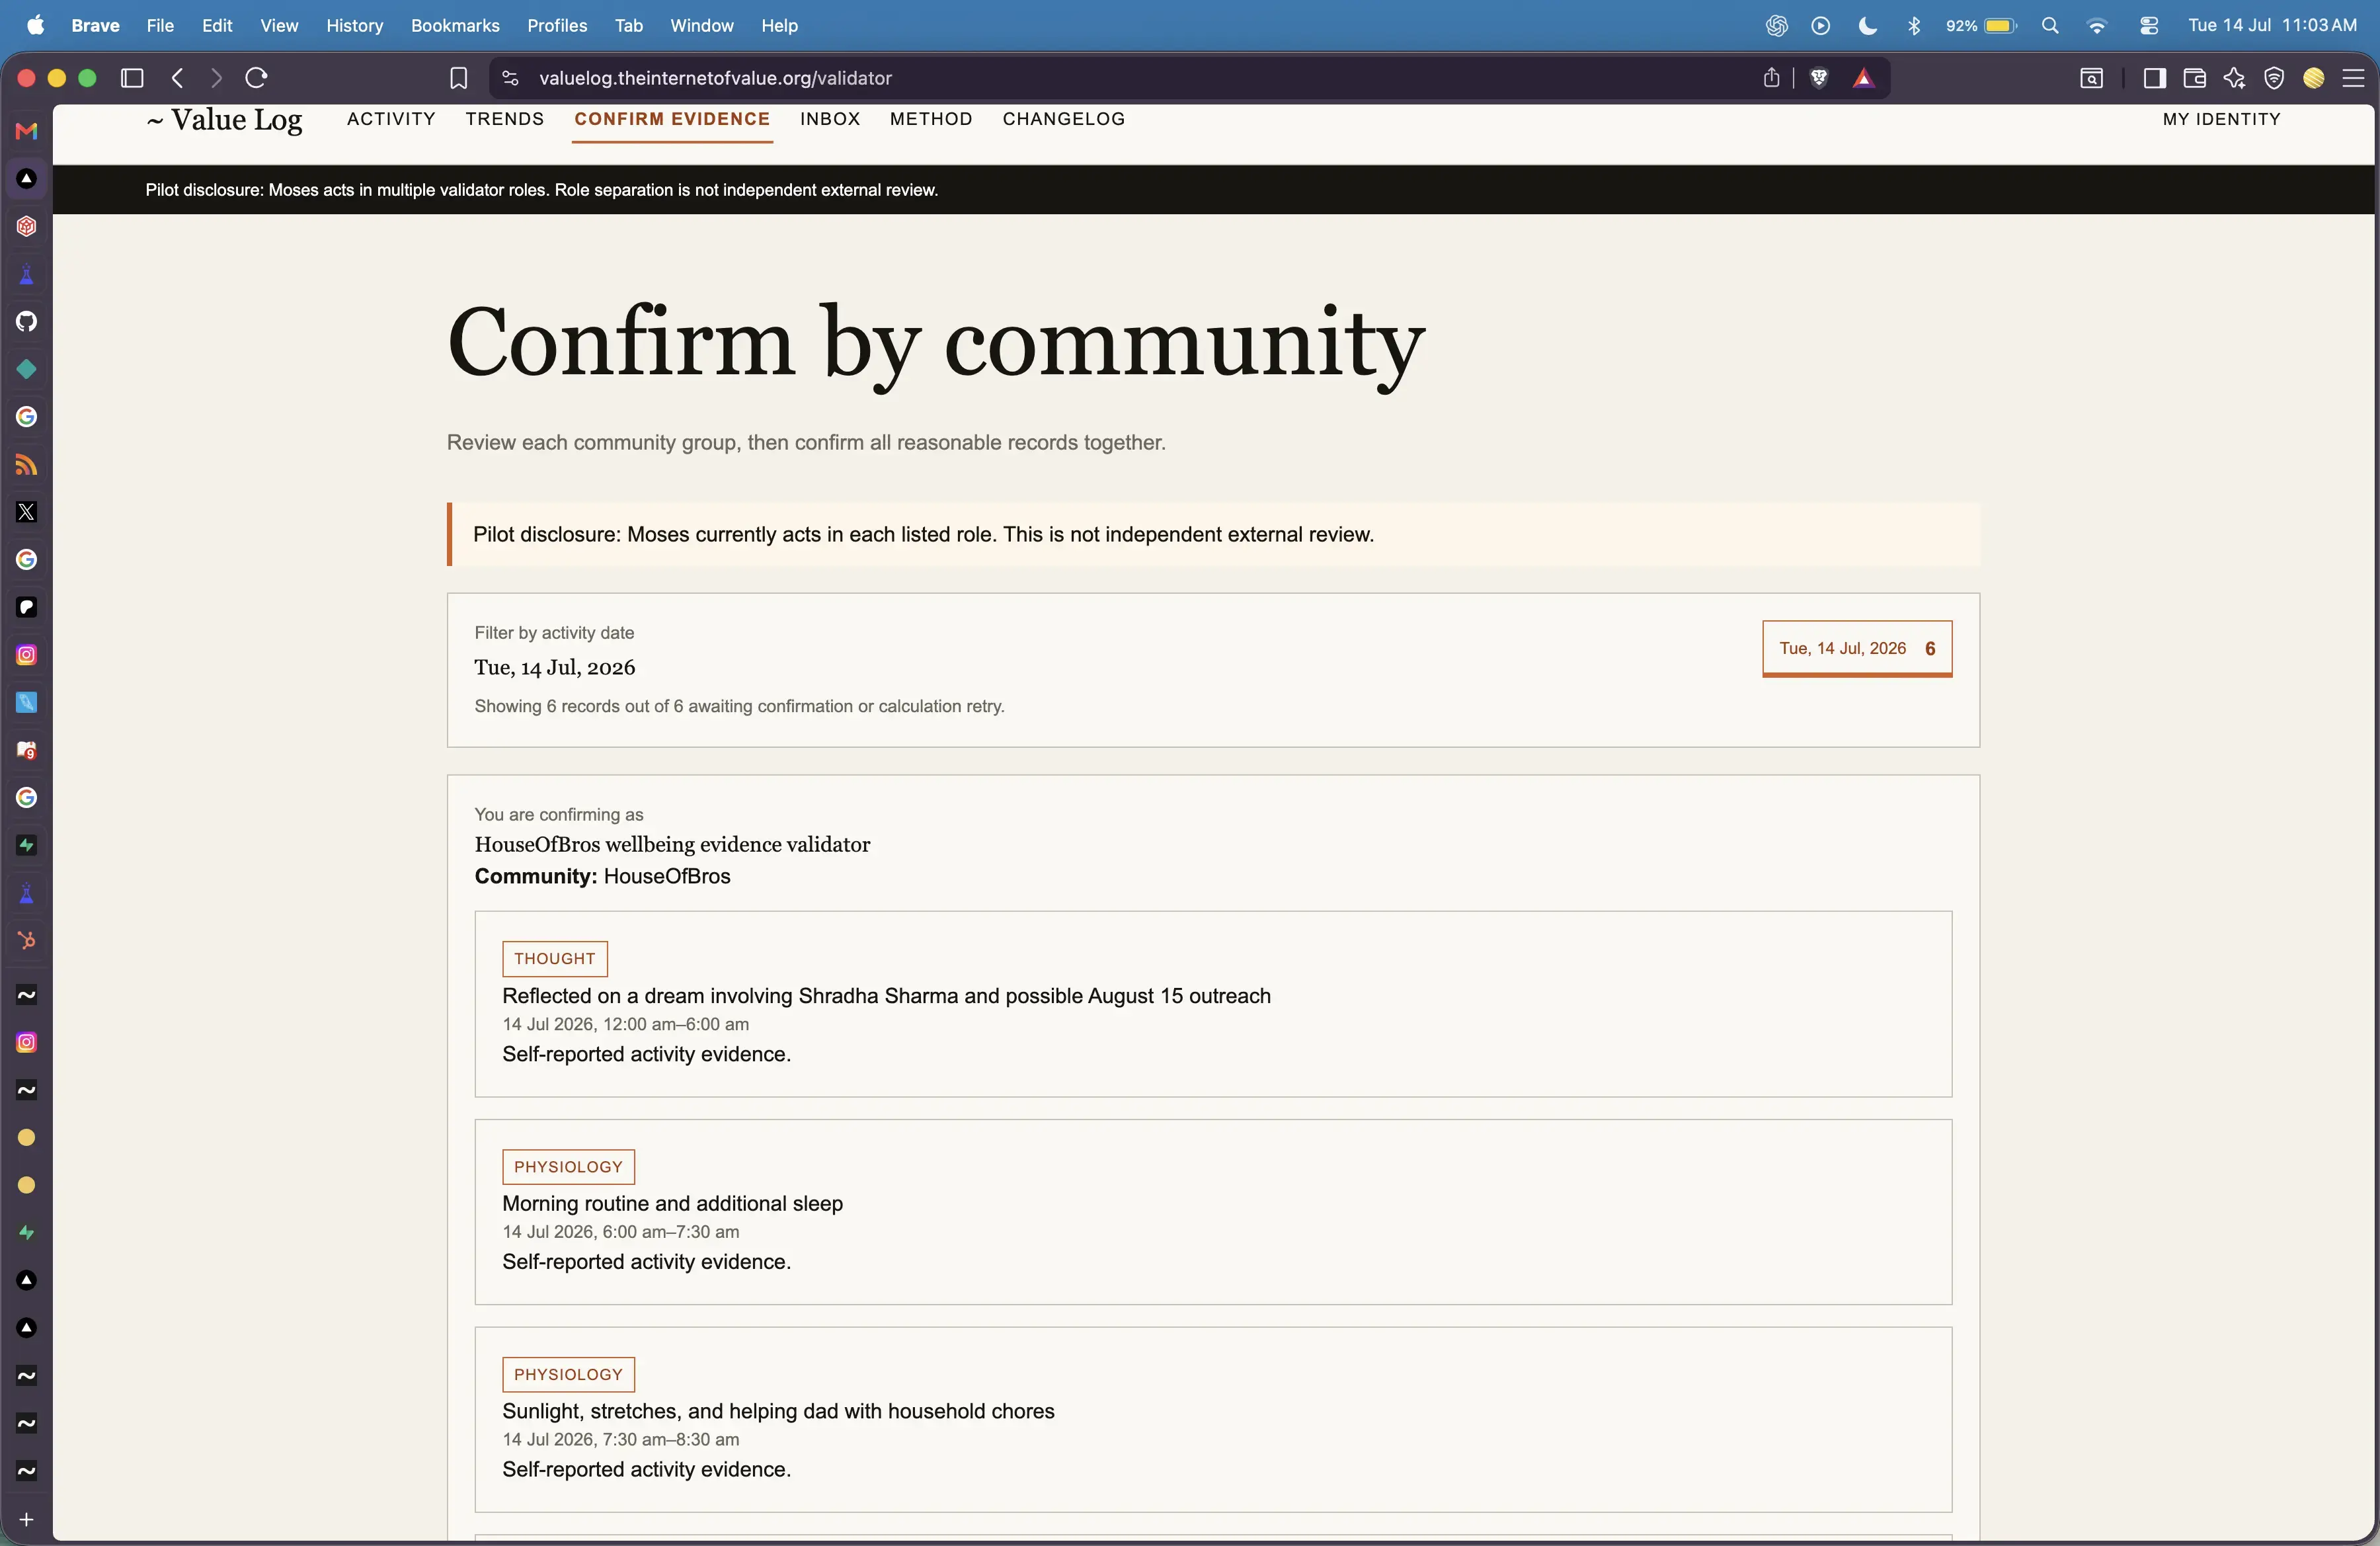
Task: Select the CONFIRM EVIDENCE tab
Action: (x=672, y=119)
